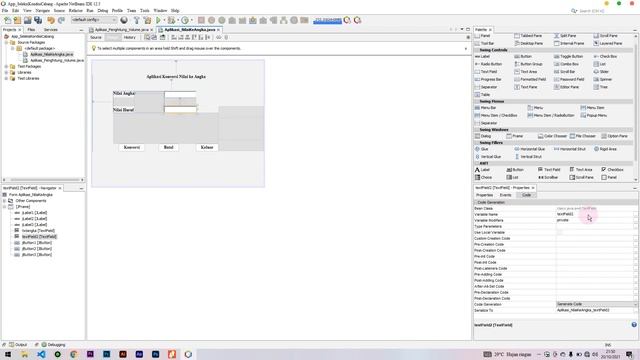The image size is (640, 360).
Task: Select the Combo Box palette item
Action: click(x=566, y=64)
